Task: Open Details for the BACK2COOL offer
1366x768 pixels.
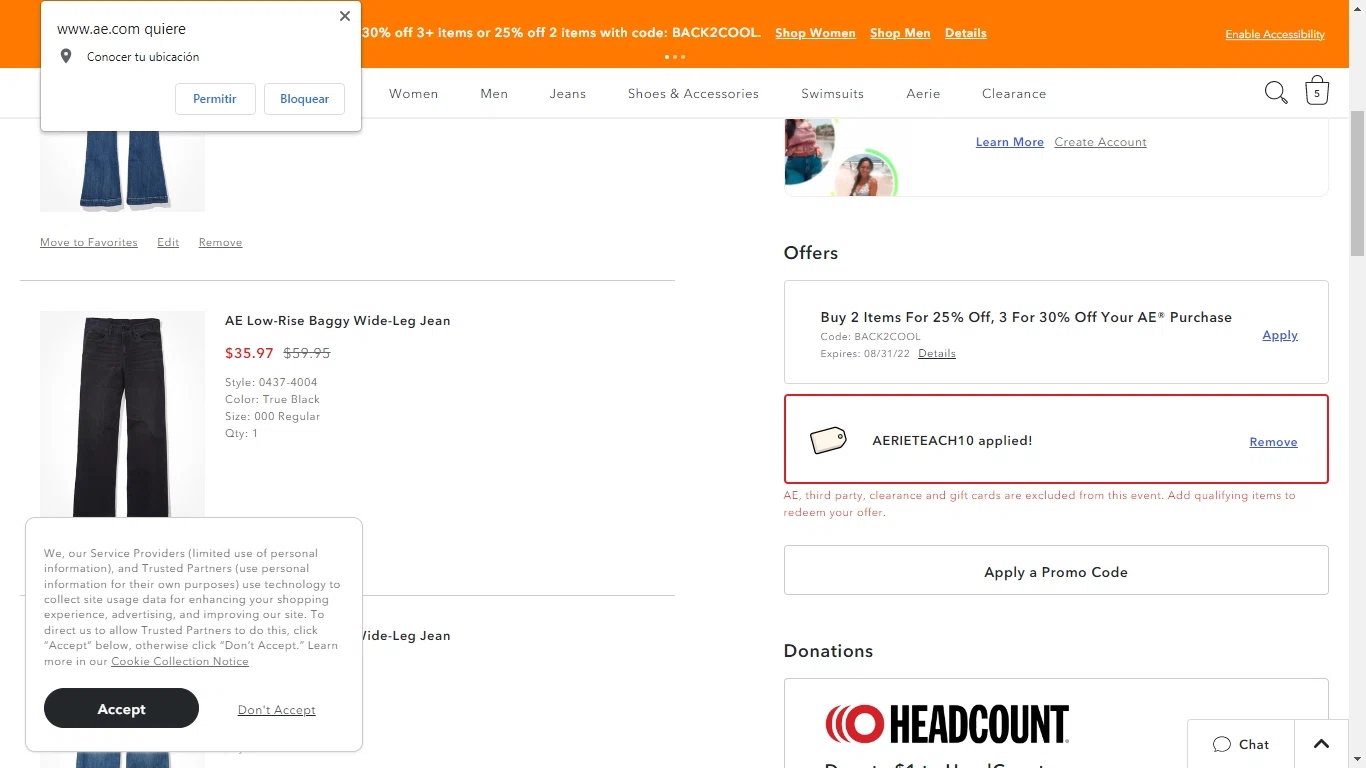Action: [937, 353]
